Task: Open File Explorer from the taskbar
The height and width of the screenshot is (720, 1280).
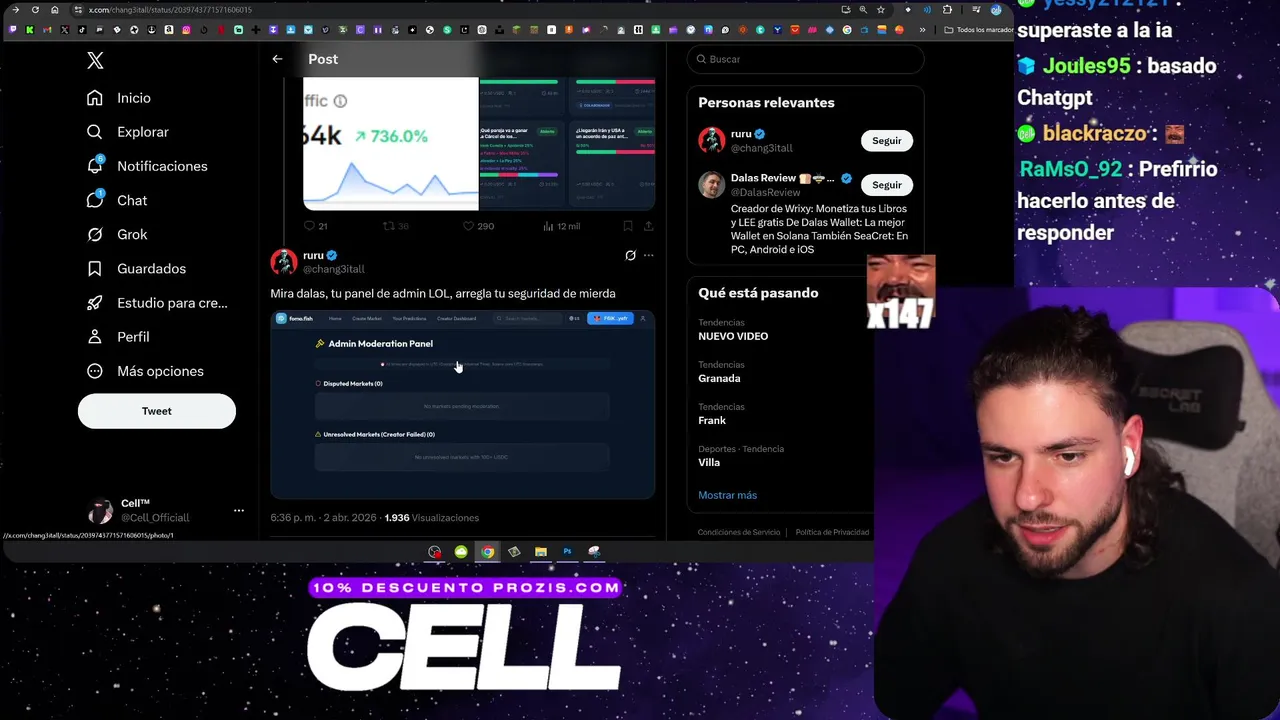Action: [x=540, y=552]
